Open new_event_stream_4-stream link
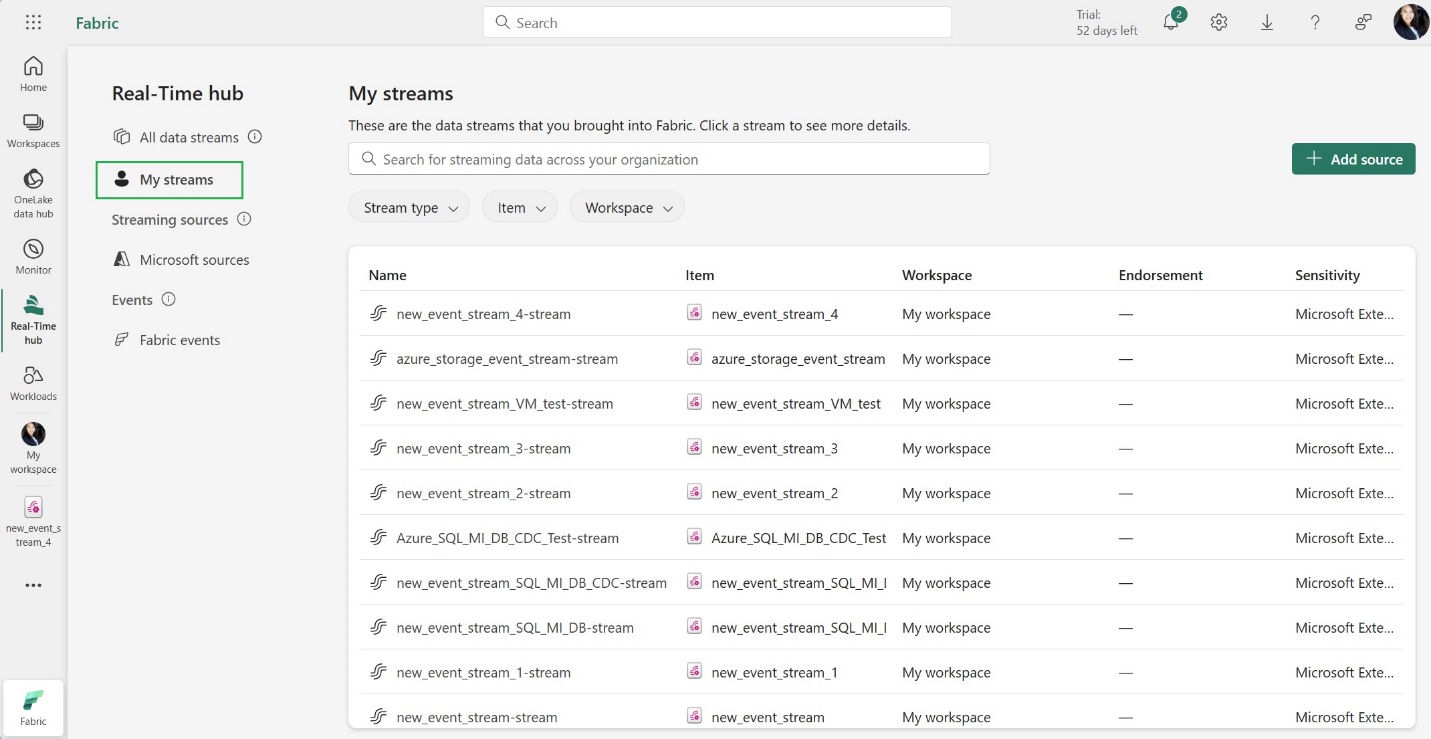Image resolution: width=1431 pixels, height=739 pixels. point(483,314)
